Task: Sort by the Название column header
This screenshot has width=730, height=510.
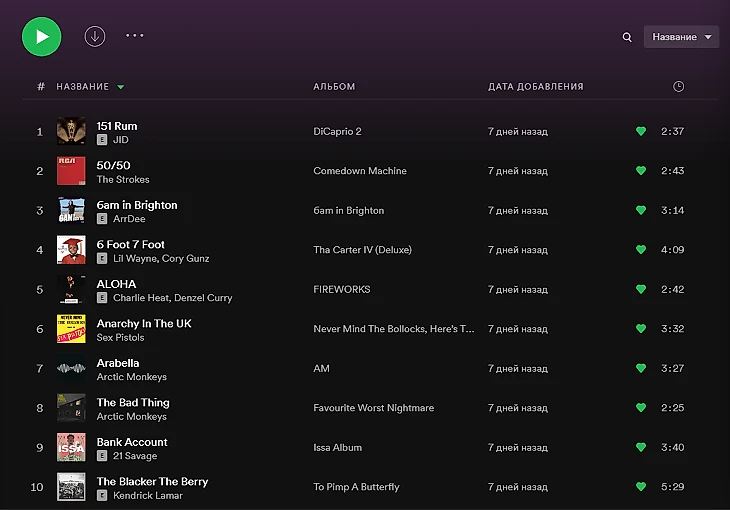Action: pos(82,87)
